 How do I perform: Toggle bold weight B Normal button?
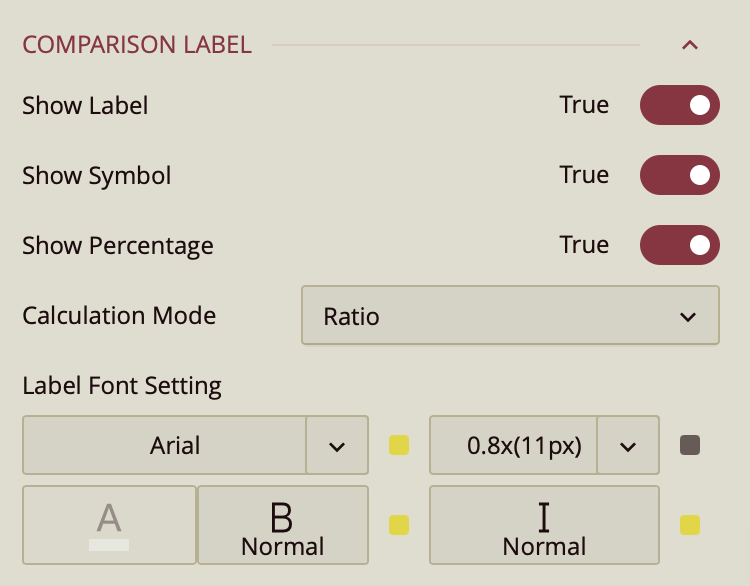click(x=283, y=525)
